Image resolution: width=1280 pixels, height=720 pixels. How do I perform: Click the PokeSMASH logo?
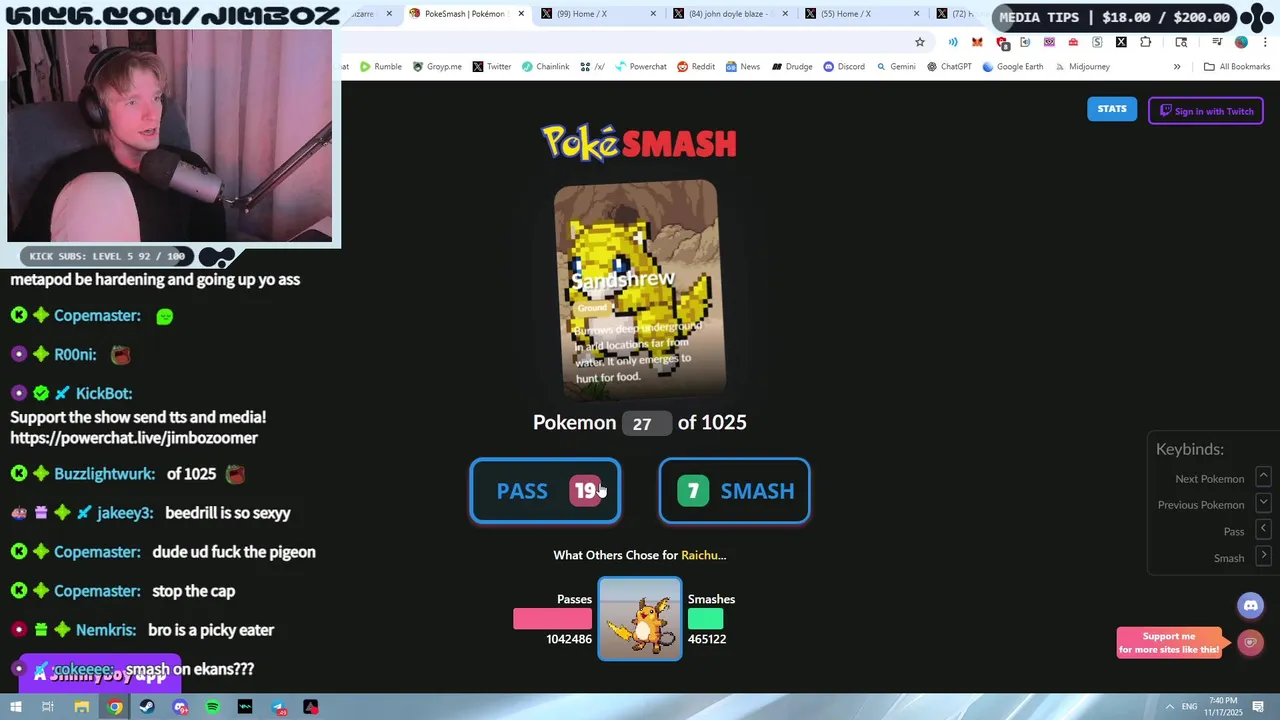[639, 143]
